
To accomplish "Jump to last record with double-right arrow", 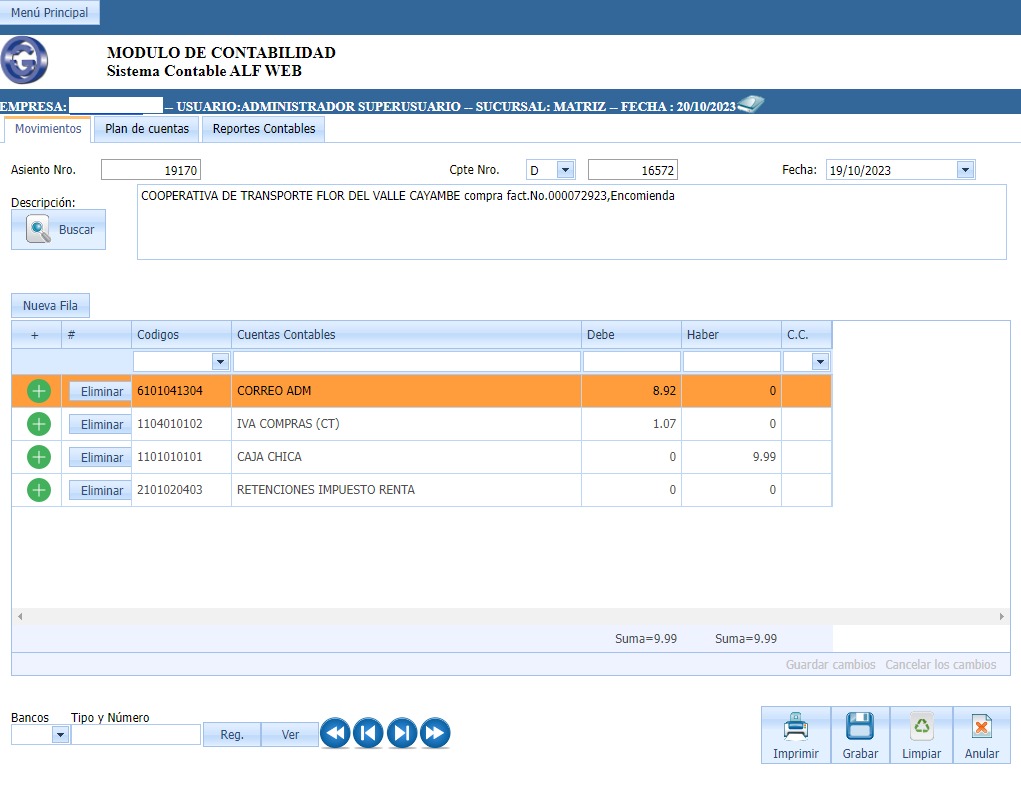I will (435, 734).
